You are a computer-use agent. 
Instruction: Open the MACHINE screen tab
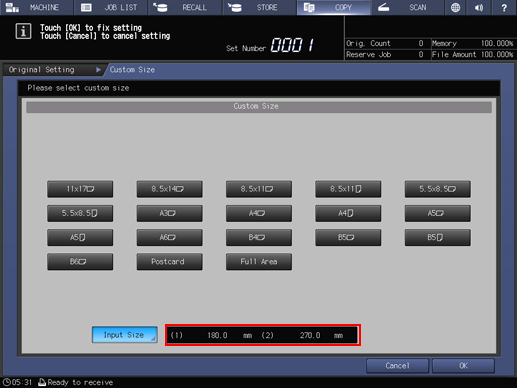point(36,7)
